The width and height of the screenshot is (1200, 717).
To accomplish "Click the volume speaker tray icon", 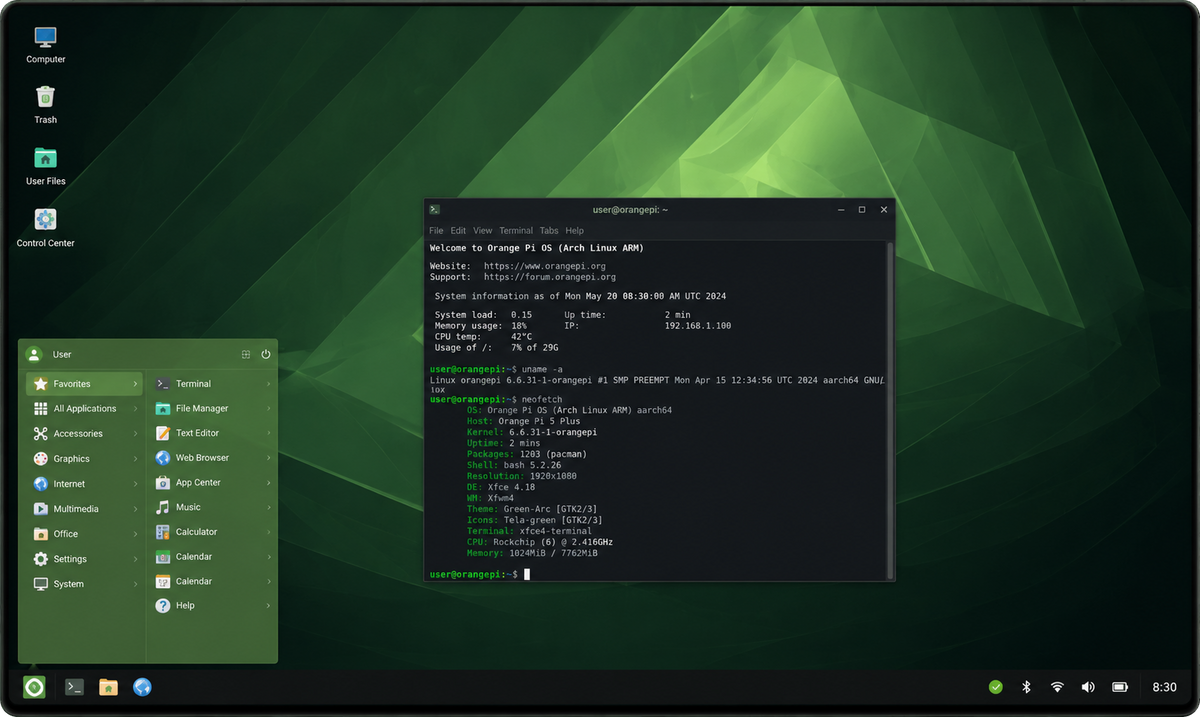I will tap(1088, 687).
